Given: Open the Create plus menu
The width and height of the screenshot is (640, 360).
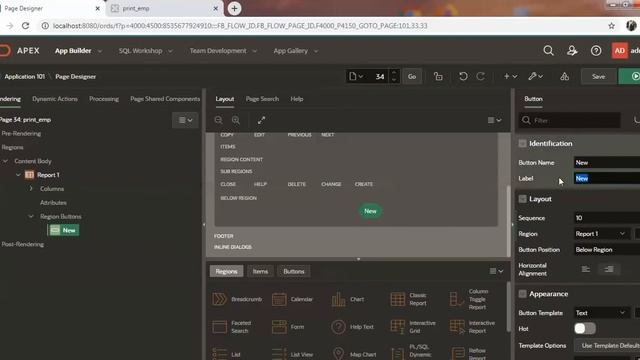Looking at the screenshot, I should [510, 76].
